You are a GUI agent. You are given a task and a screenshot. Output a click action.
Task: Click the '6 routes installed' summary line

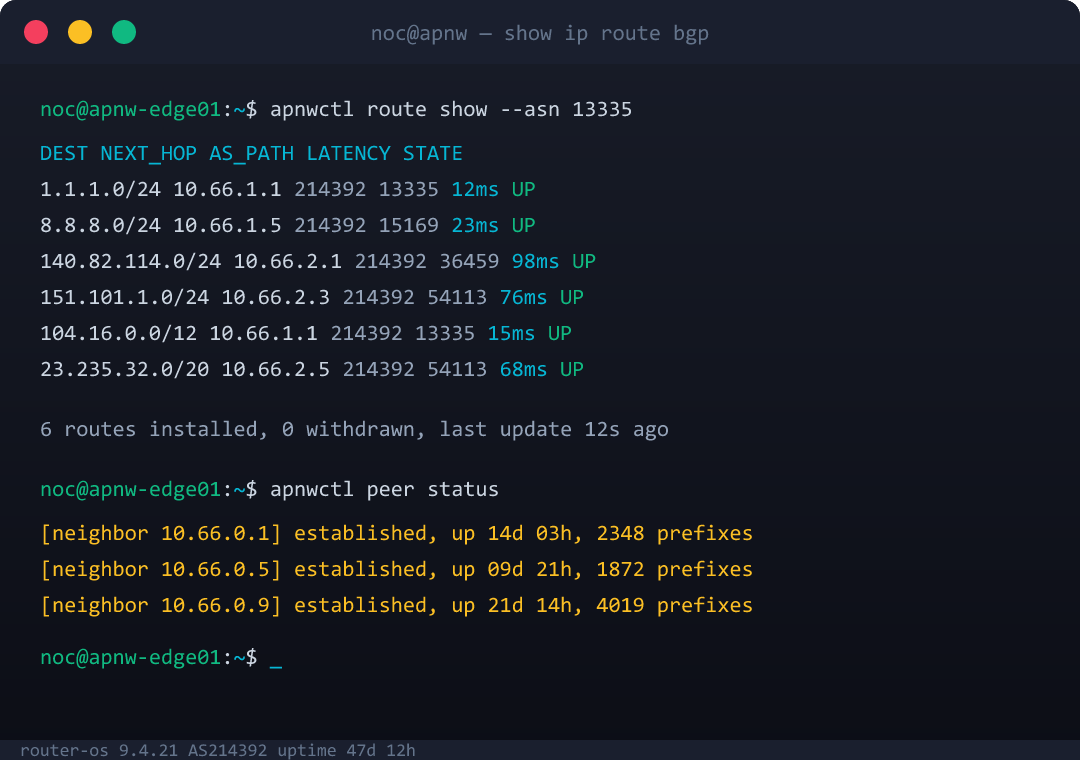354,429
